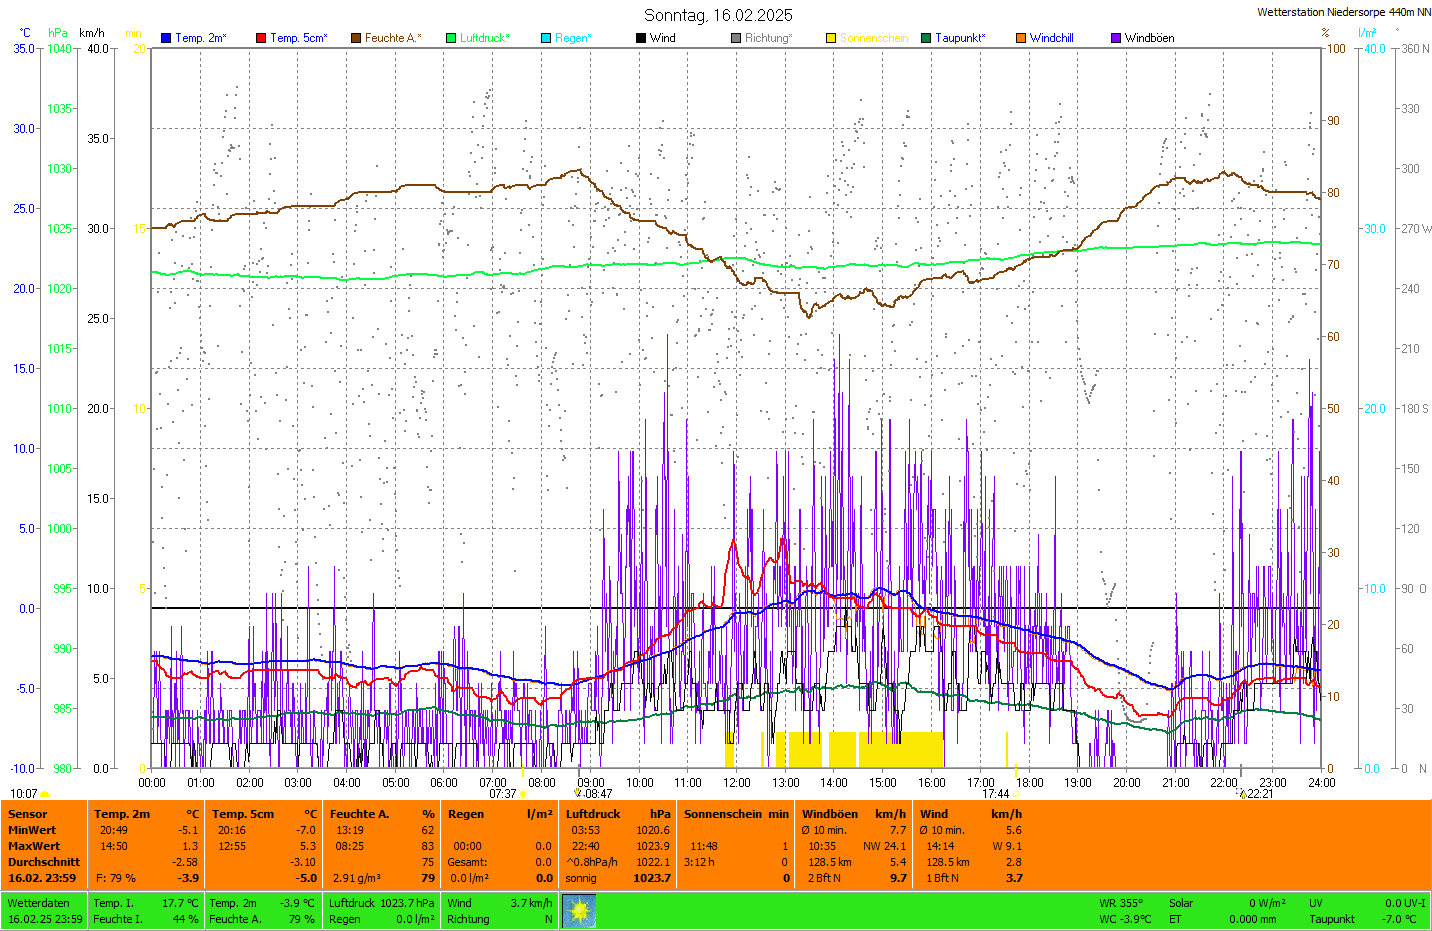Click the Luftdruck column header in the table
The width and height of the screenshot is (1432, 931).
593,814
